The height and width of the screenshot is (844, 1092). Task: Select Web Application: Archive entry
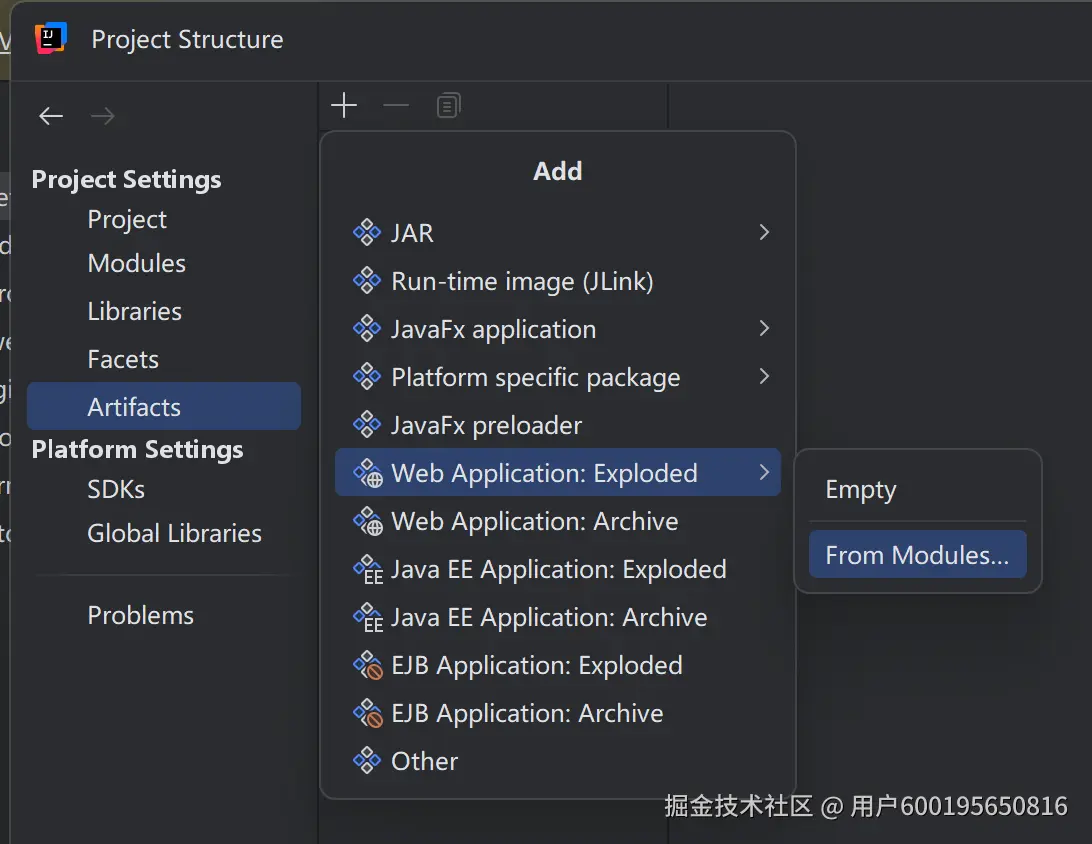point(534,522)
